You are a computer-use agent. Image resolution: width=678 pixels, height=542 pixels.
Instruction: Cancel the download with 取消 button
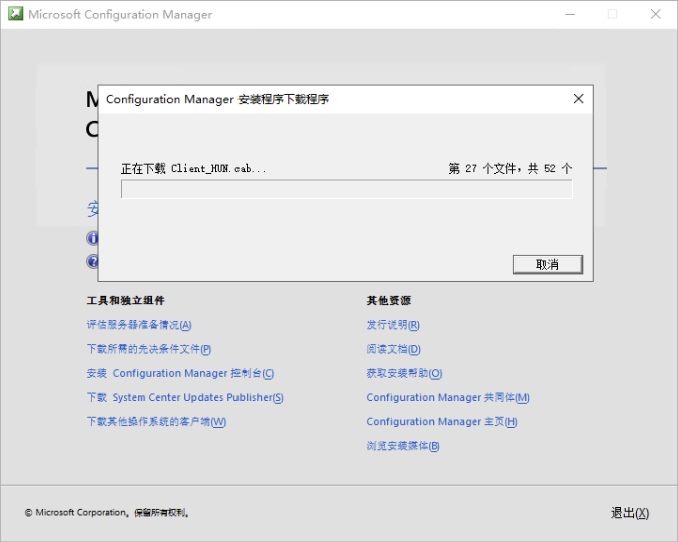(x=547, y=264)
